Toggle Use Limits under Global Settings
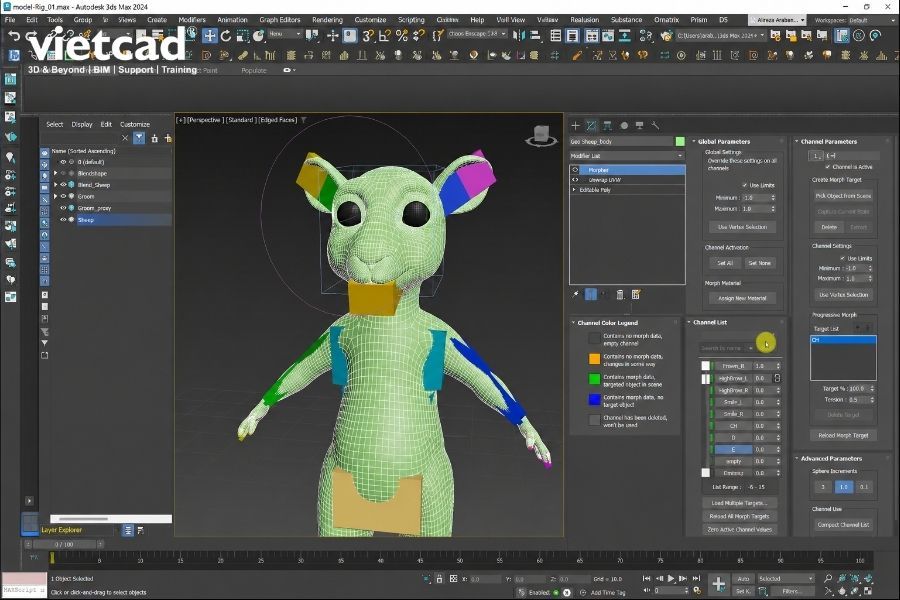Viewport: 900px width, 600px height. click(744, 185)
